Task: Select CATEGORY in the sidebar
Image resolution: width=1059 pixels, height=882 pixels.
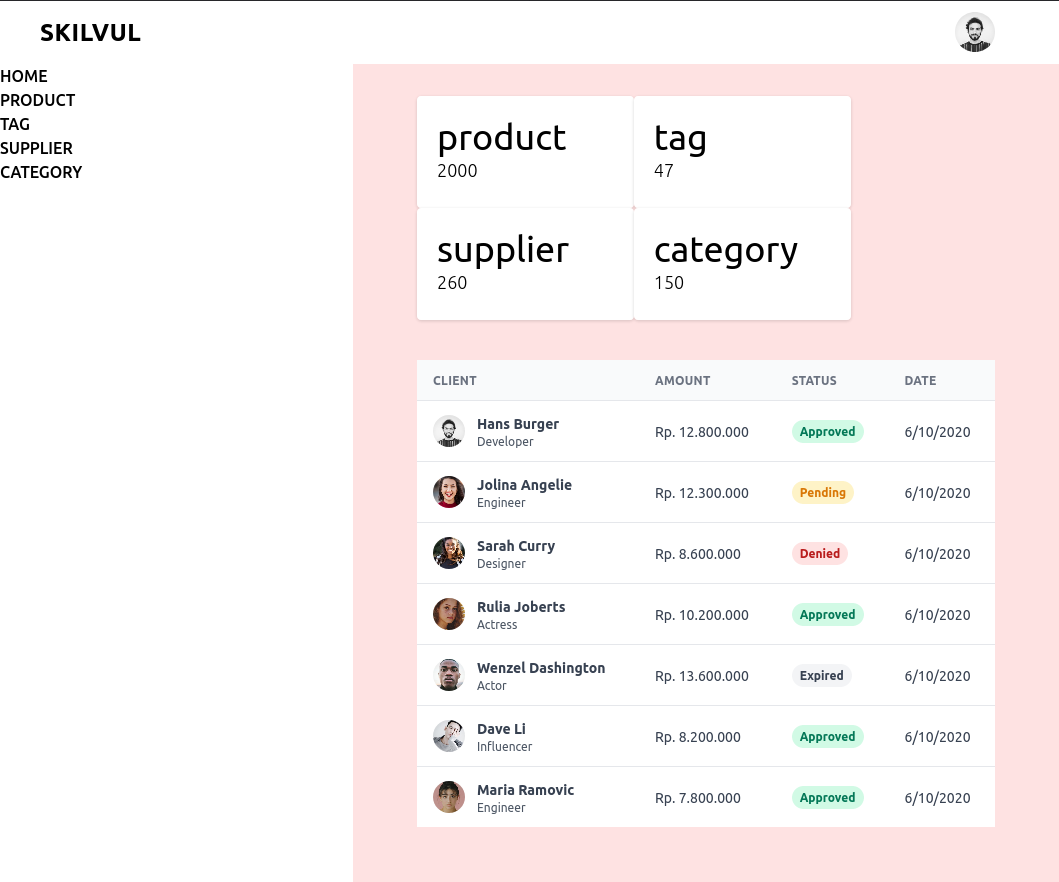Action: 41,172
